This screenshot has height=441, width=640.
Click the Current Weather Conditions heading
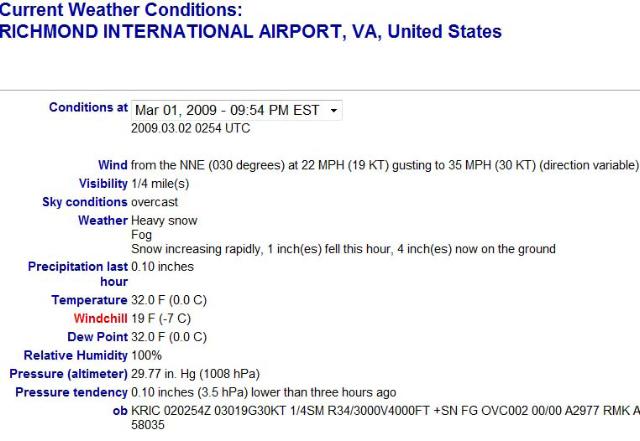(120, 10)
